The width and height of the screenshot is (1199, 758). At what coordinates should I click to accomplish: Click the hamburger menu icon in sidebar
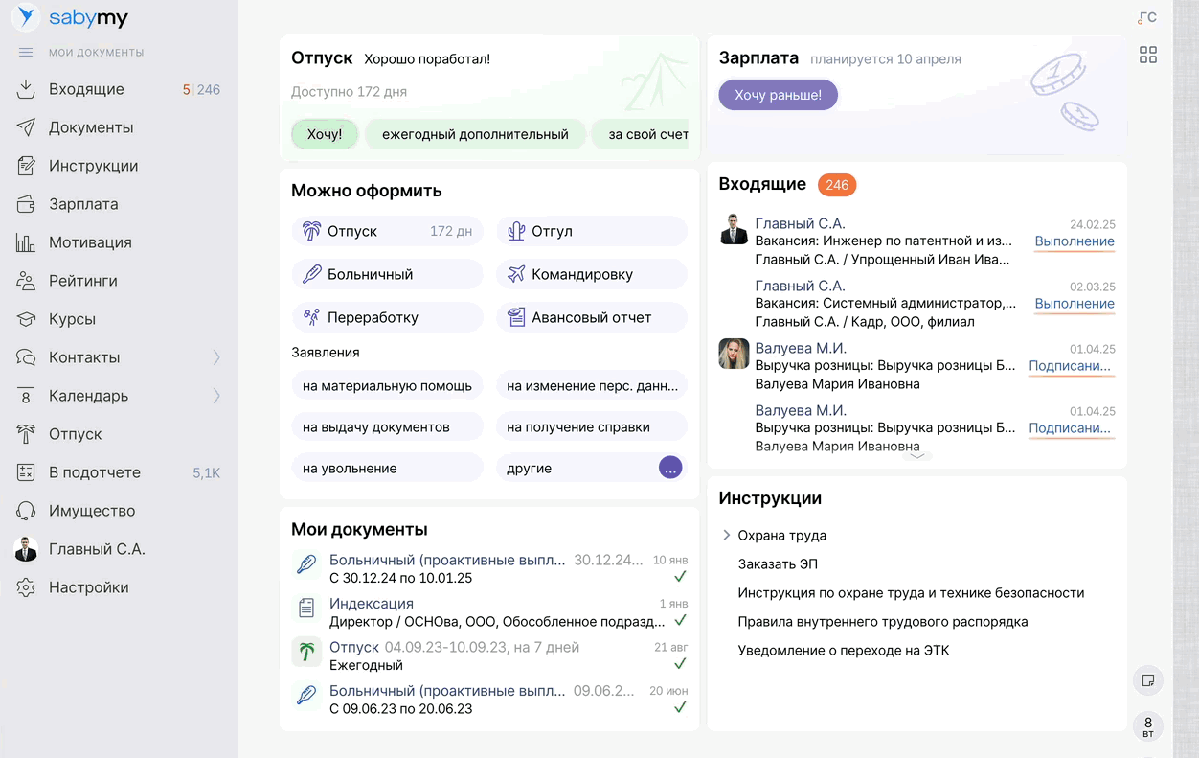[x=26, y=52]
